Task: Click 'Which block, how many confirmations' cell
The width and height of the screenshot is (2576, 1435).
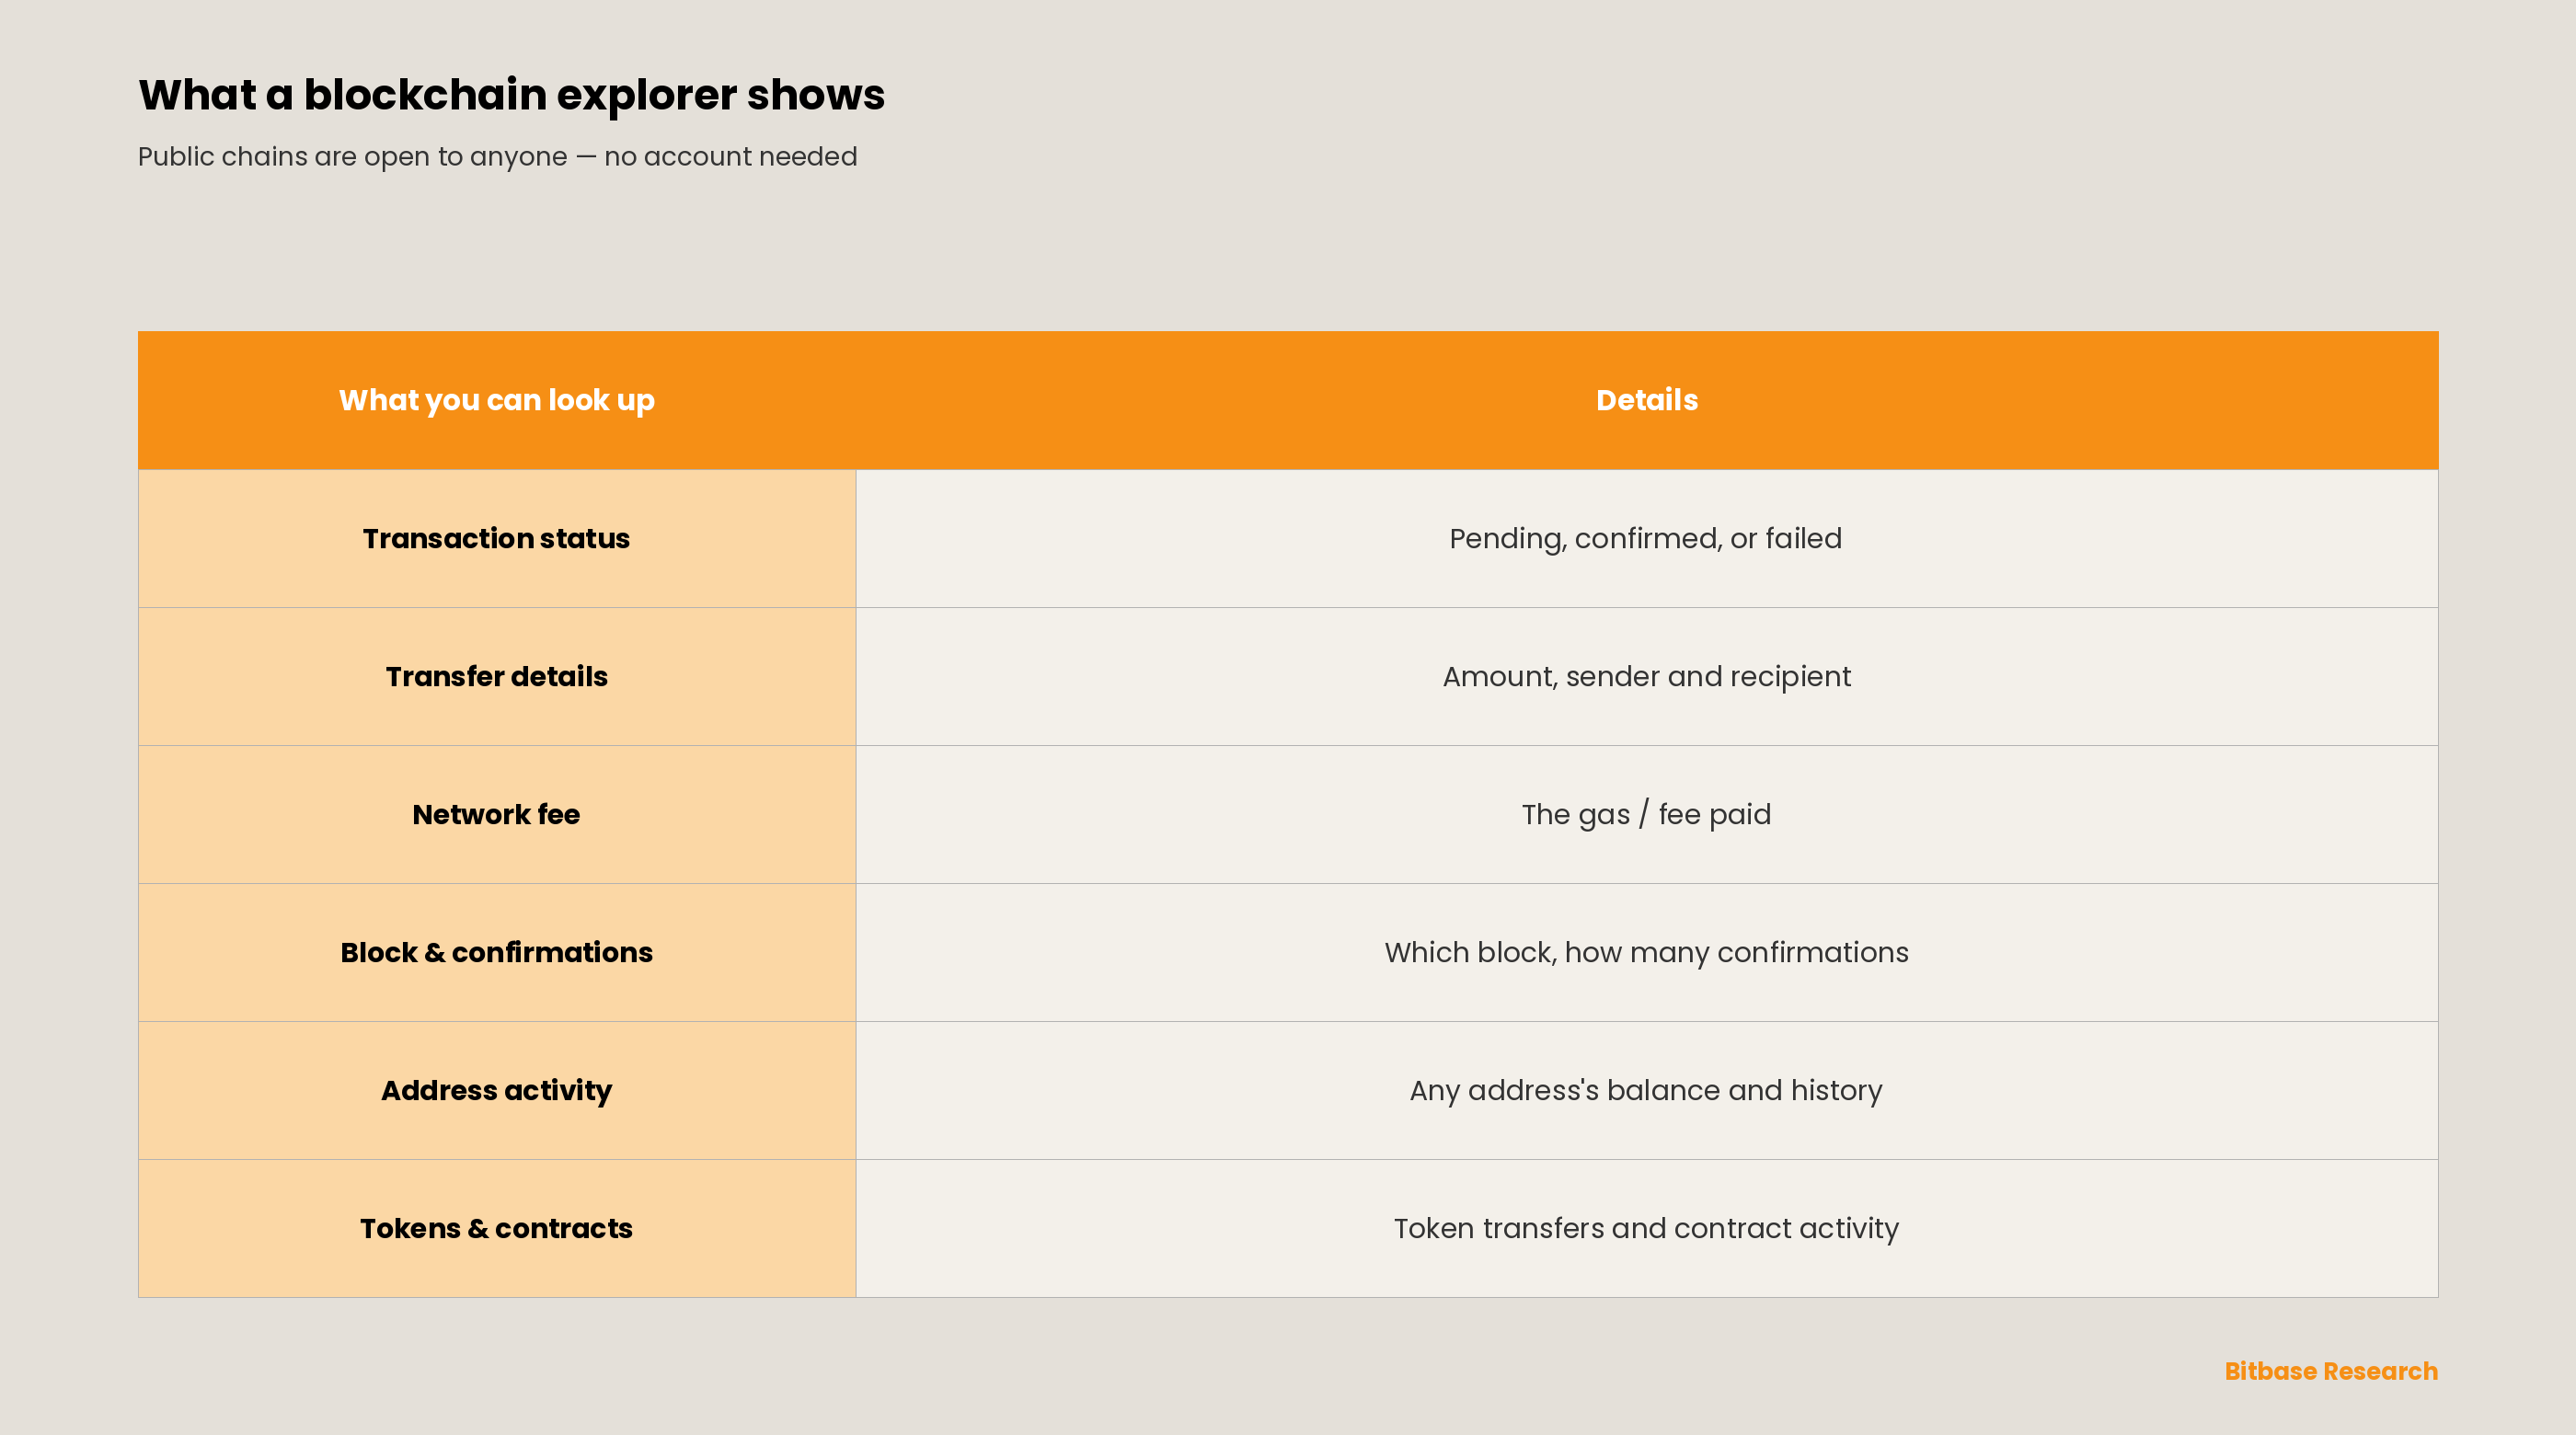Action: [x=1647, y=952]
